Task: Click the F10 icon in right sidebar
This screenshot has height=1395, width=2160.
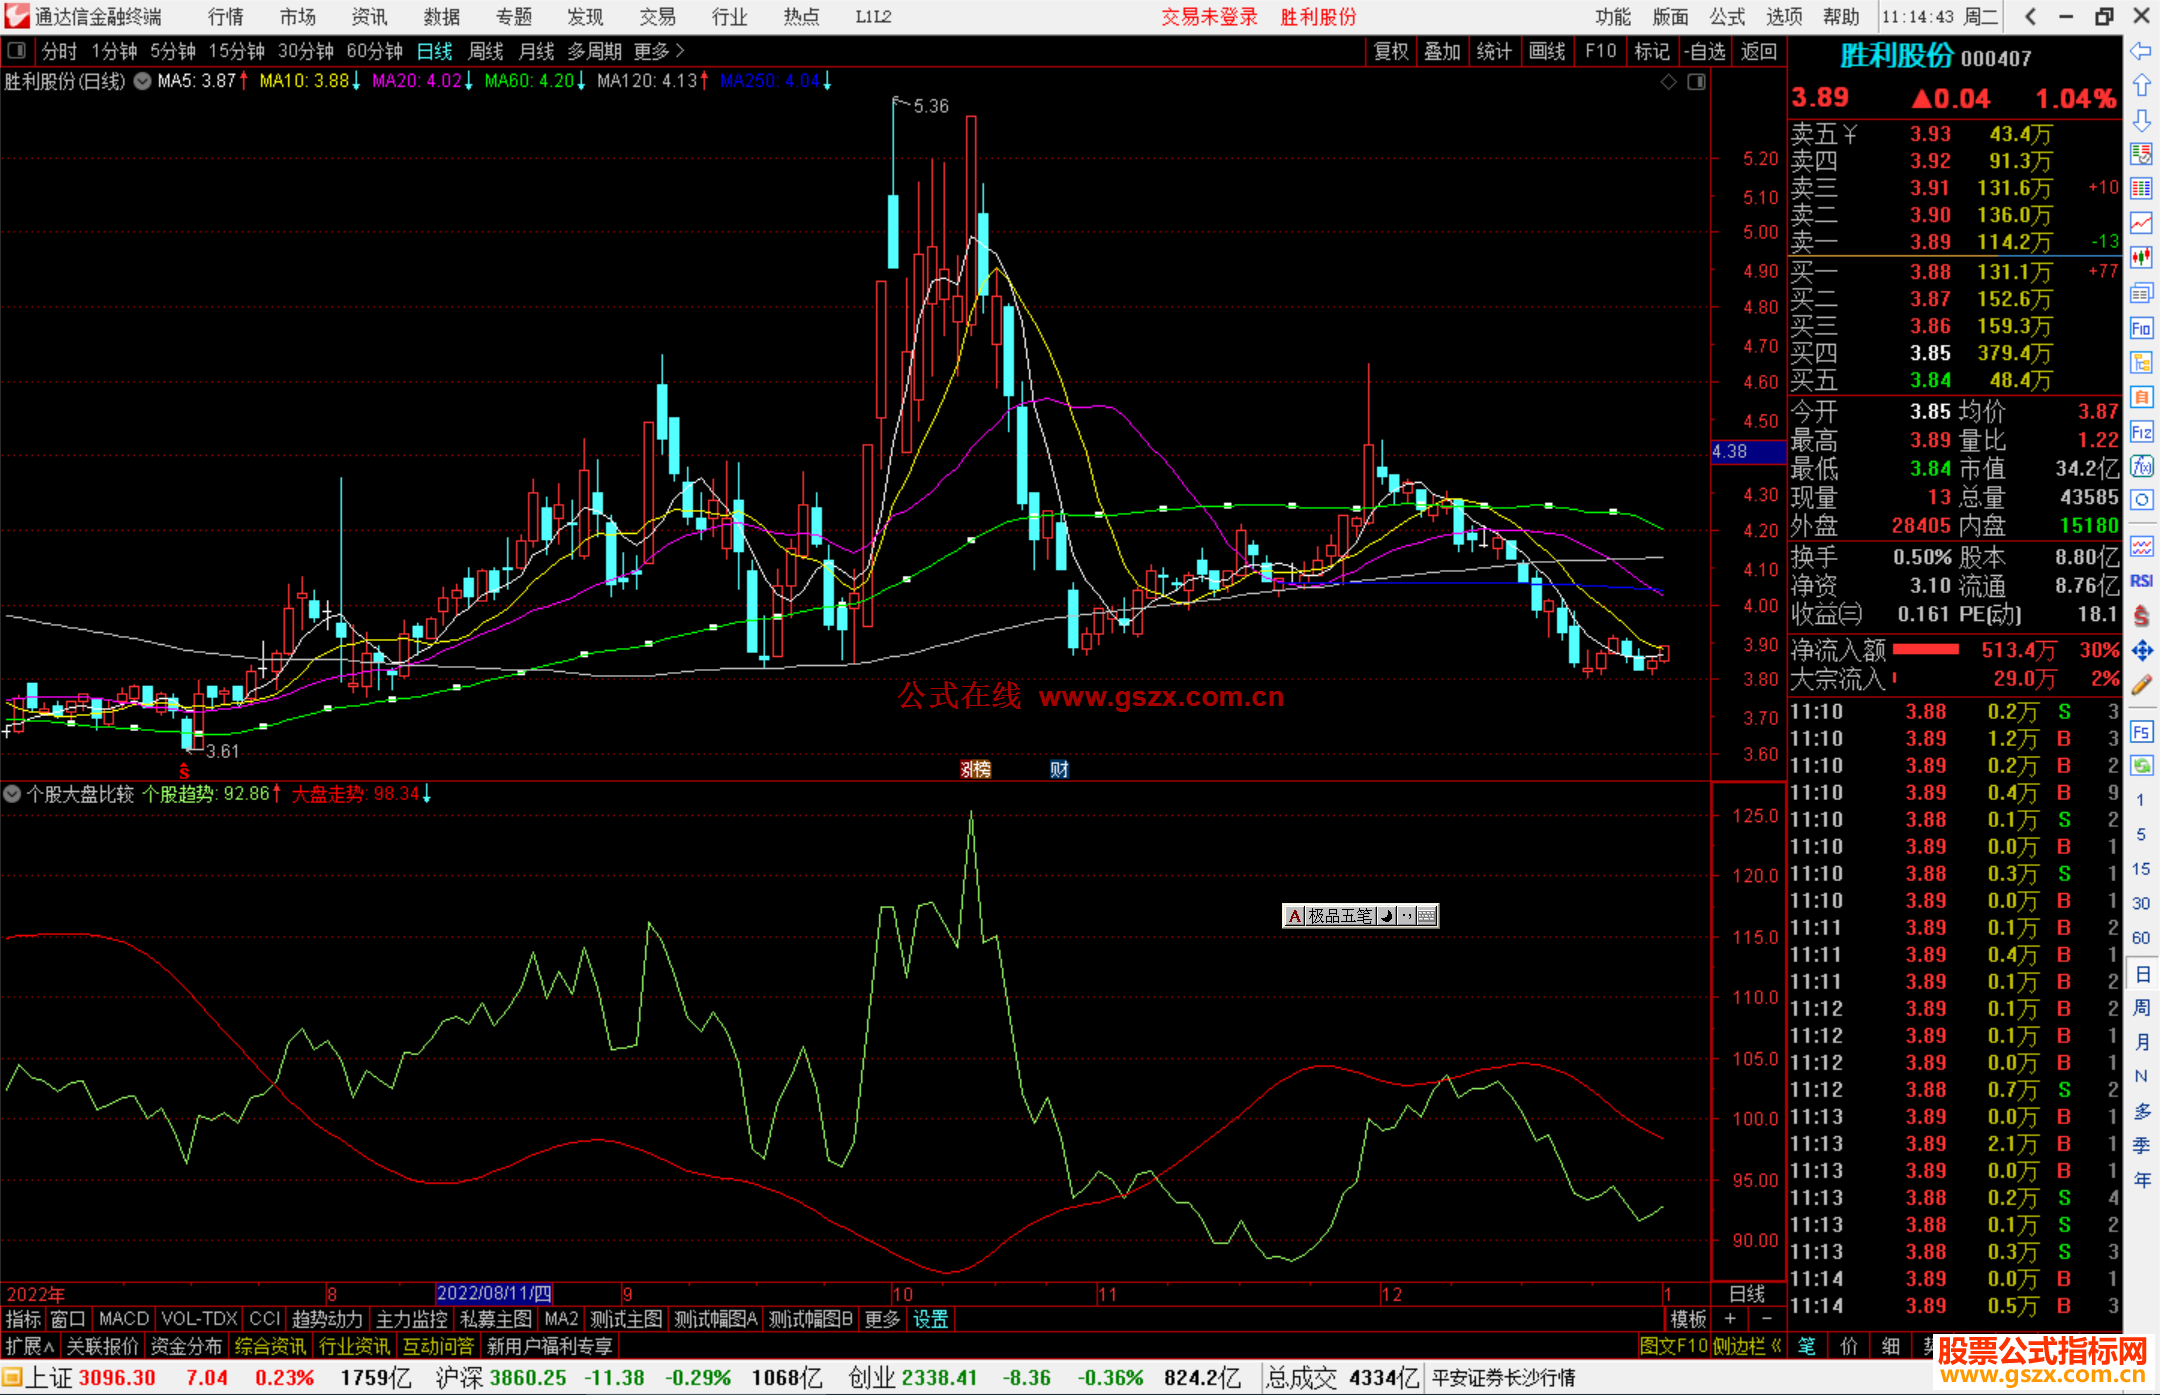Action: tap(2141, 328)
